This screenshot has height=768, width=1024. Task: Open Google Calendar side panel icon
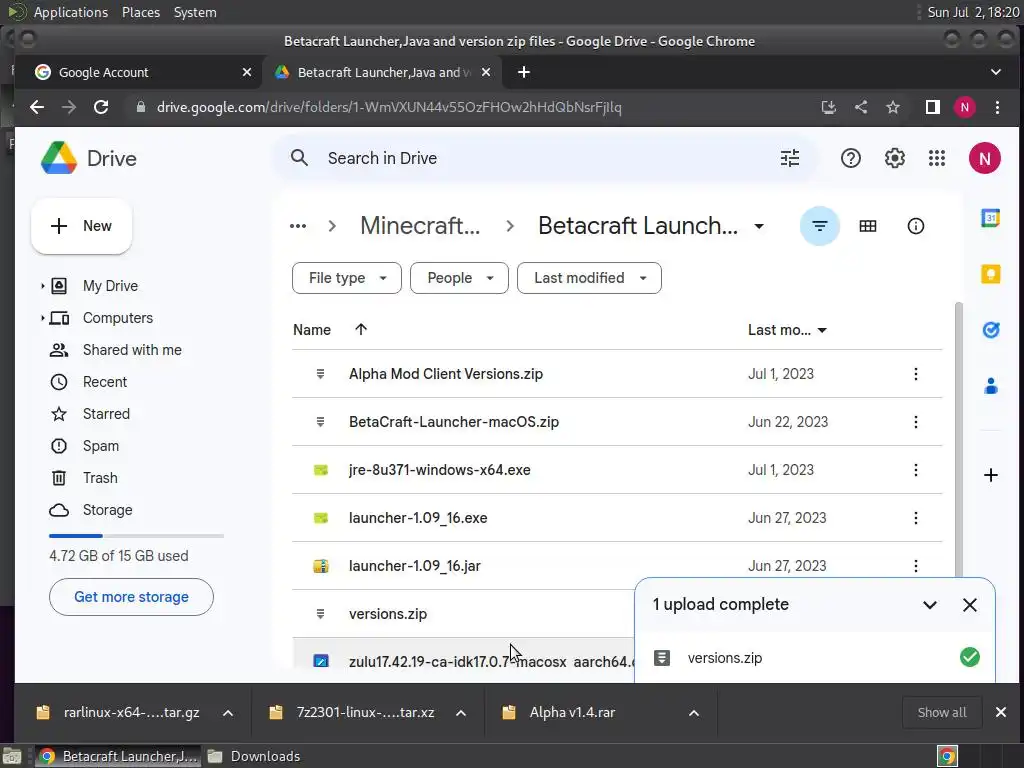tap(991, 219)
